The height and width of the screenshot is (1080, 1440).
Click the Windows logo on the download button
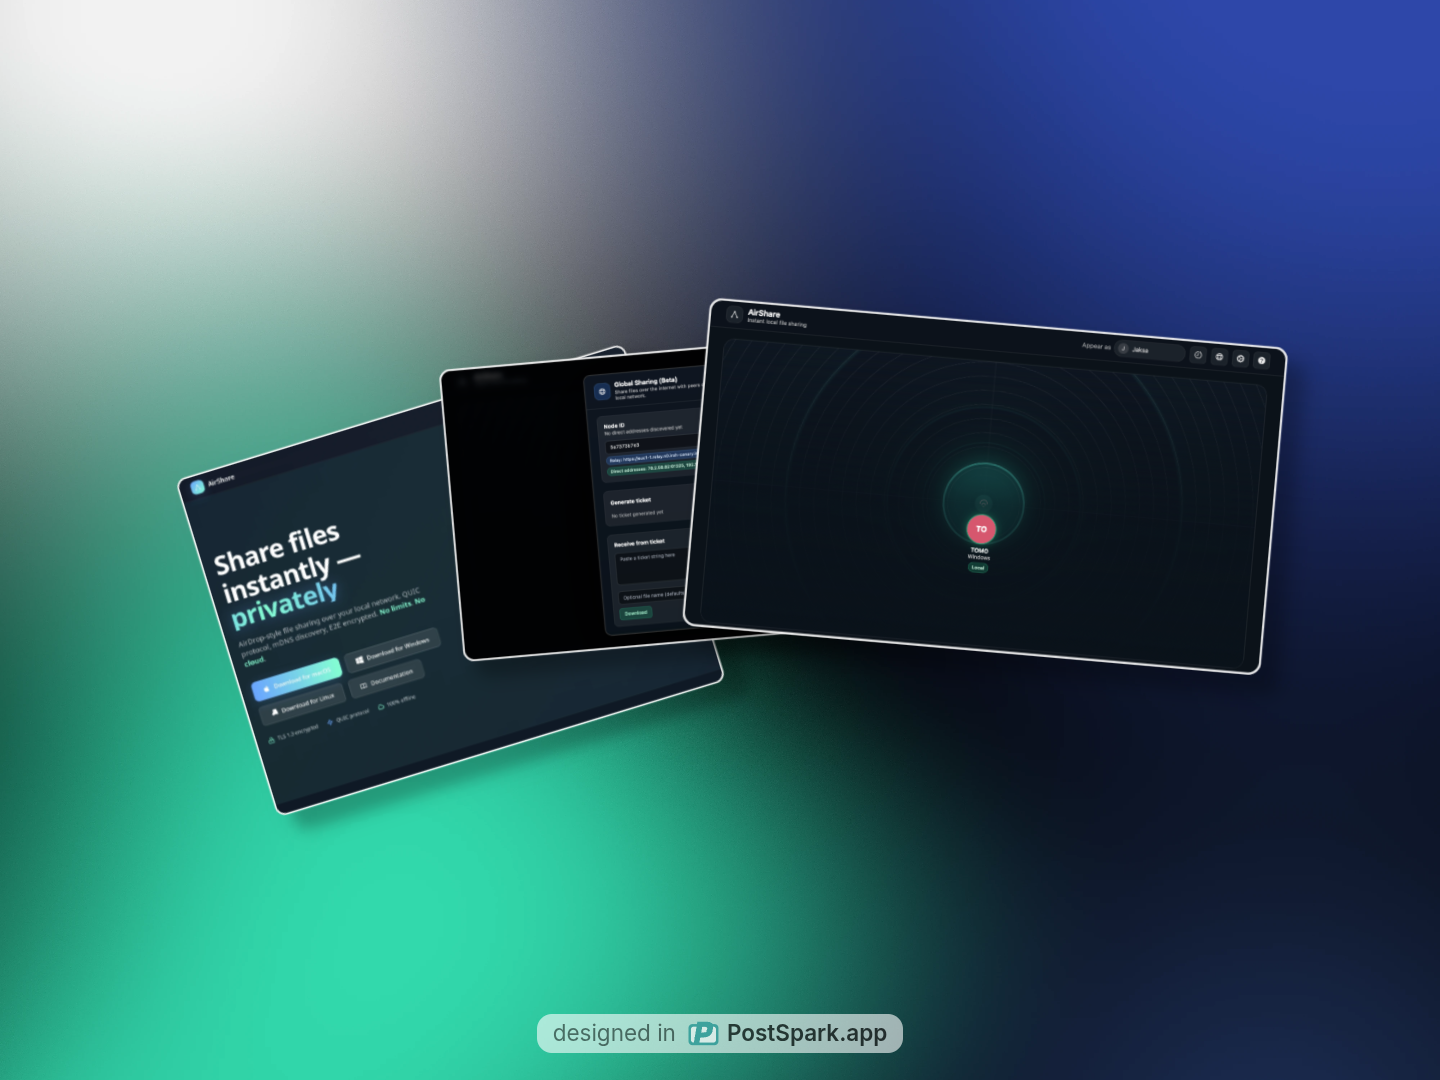coord(359,660)
